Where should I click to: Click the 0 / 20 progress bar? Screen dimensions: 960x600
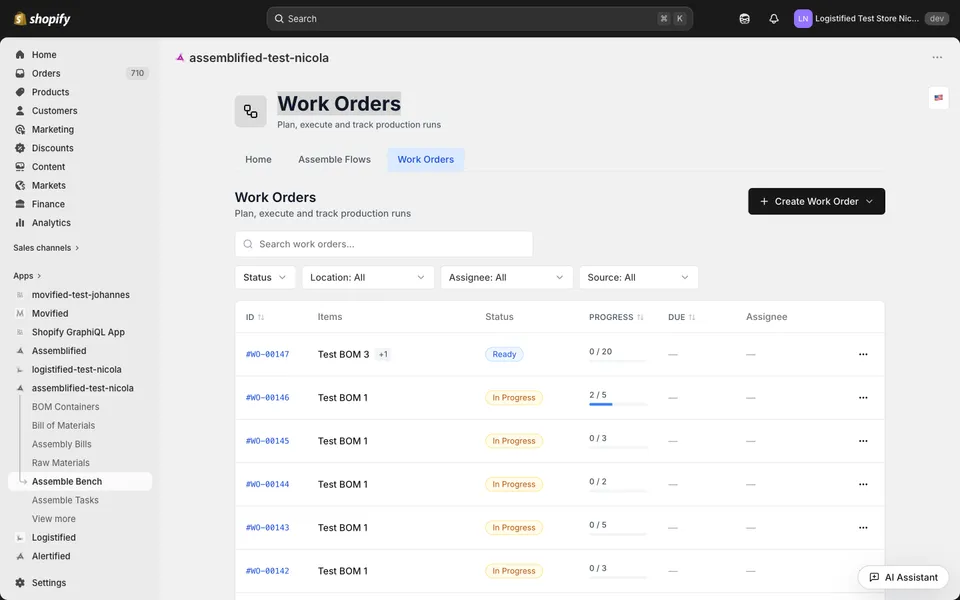[618, 361]
